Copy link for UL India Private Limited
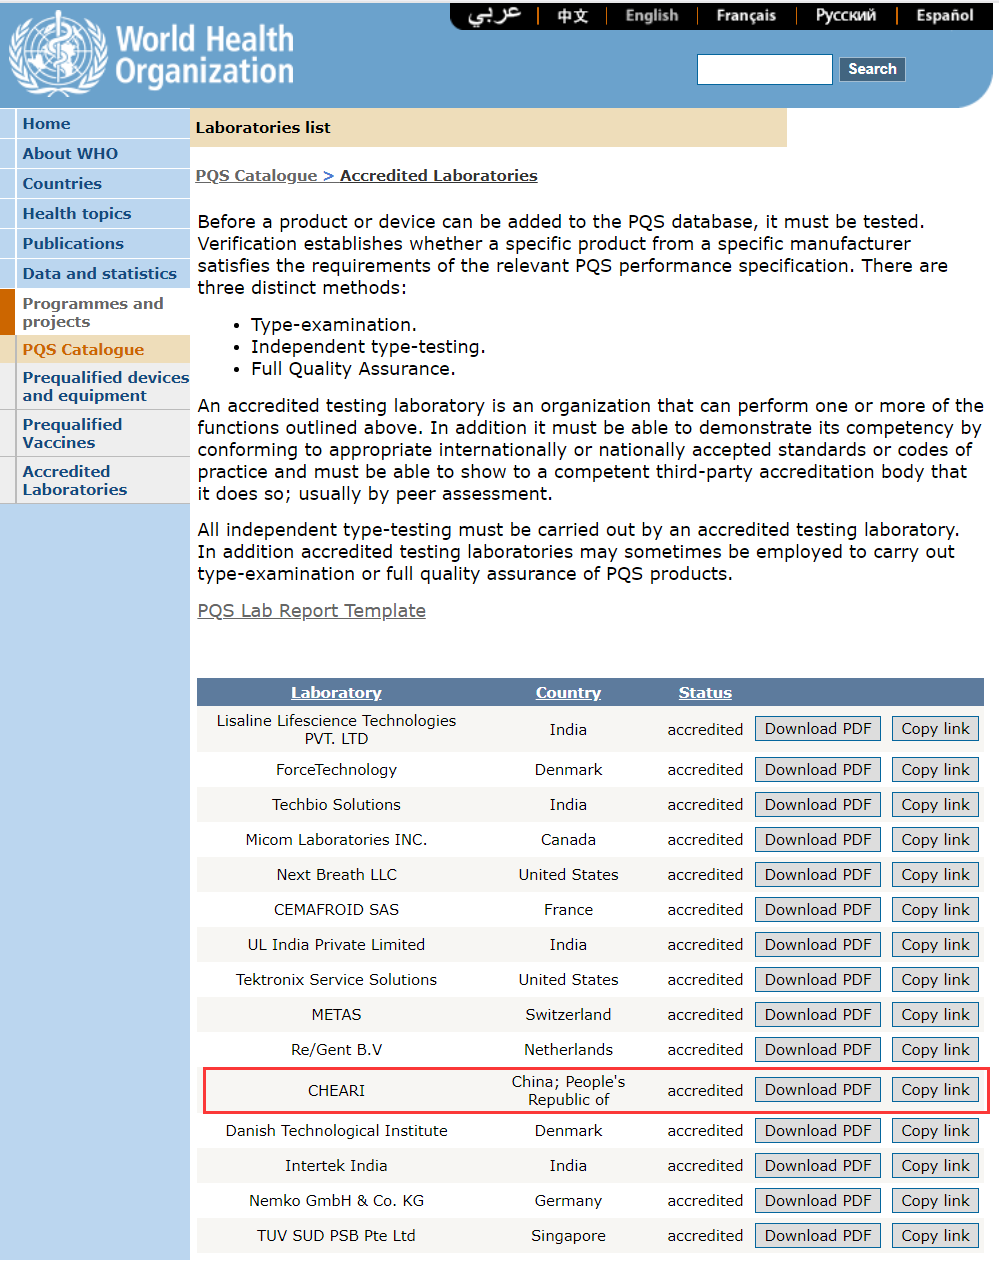Image resolution: width=999 pixels, height=1281 pixels. (x=935, y=945)
